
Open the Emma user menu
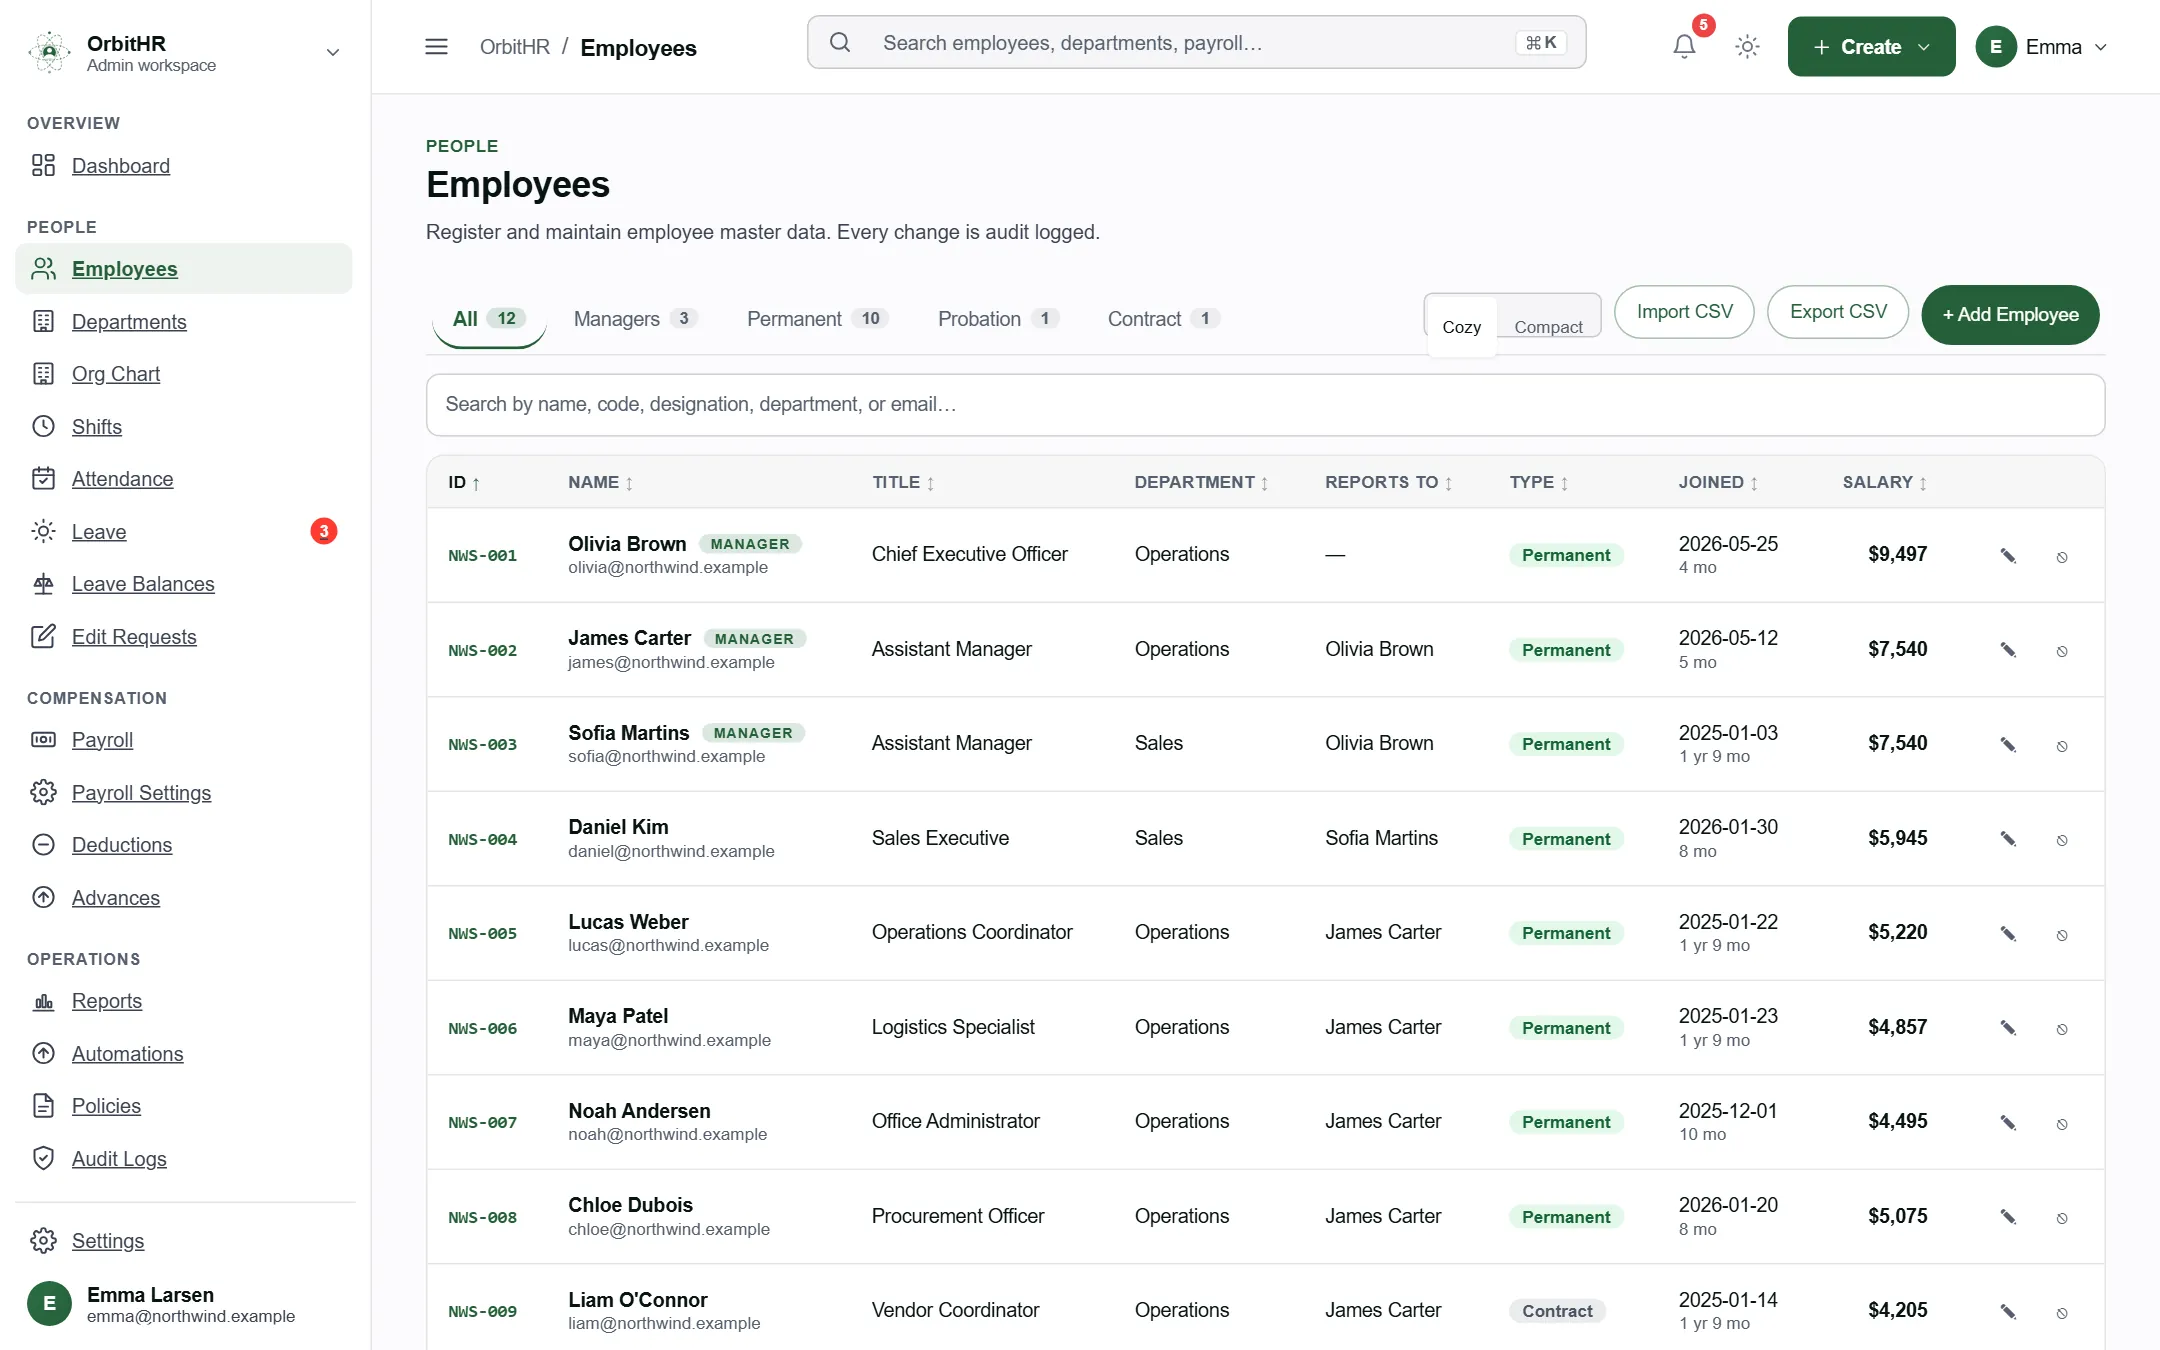(2042, 46)
